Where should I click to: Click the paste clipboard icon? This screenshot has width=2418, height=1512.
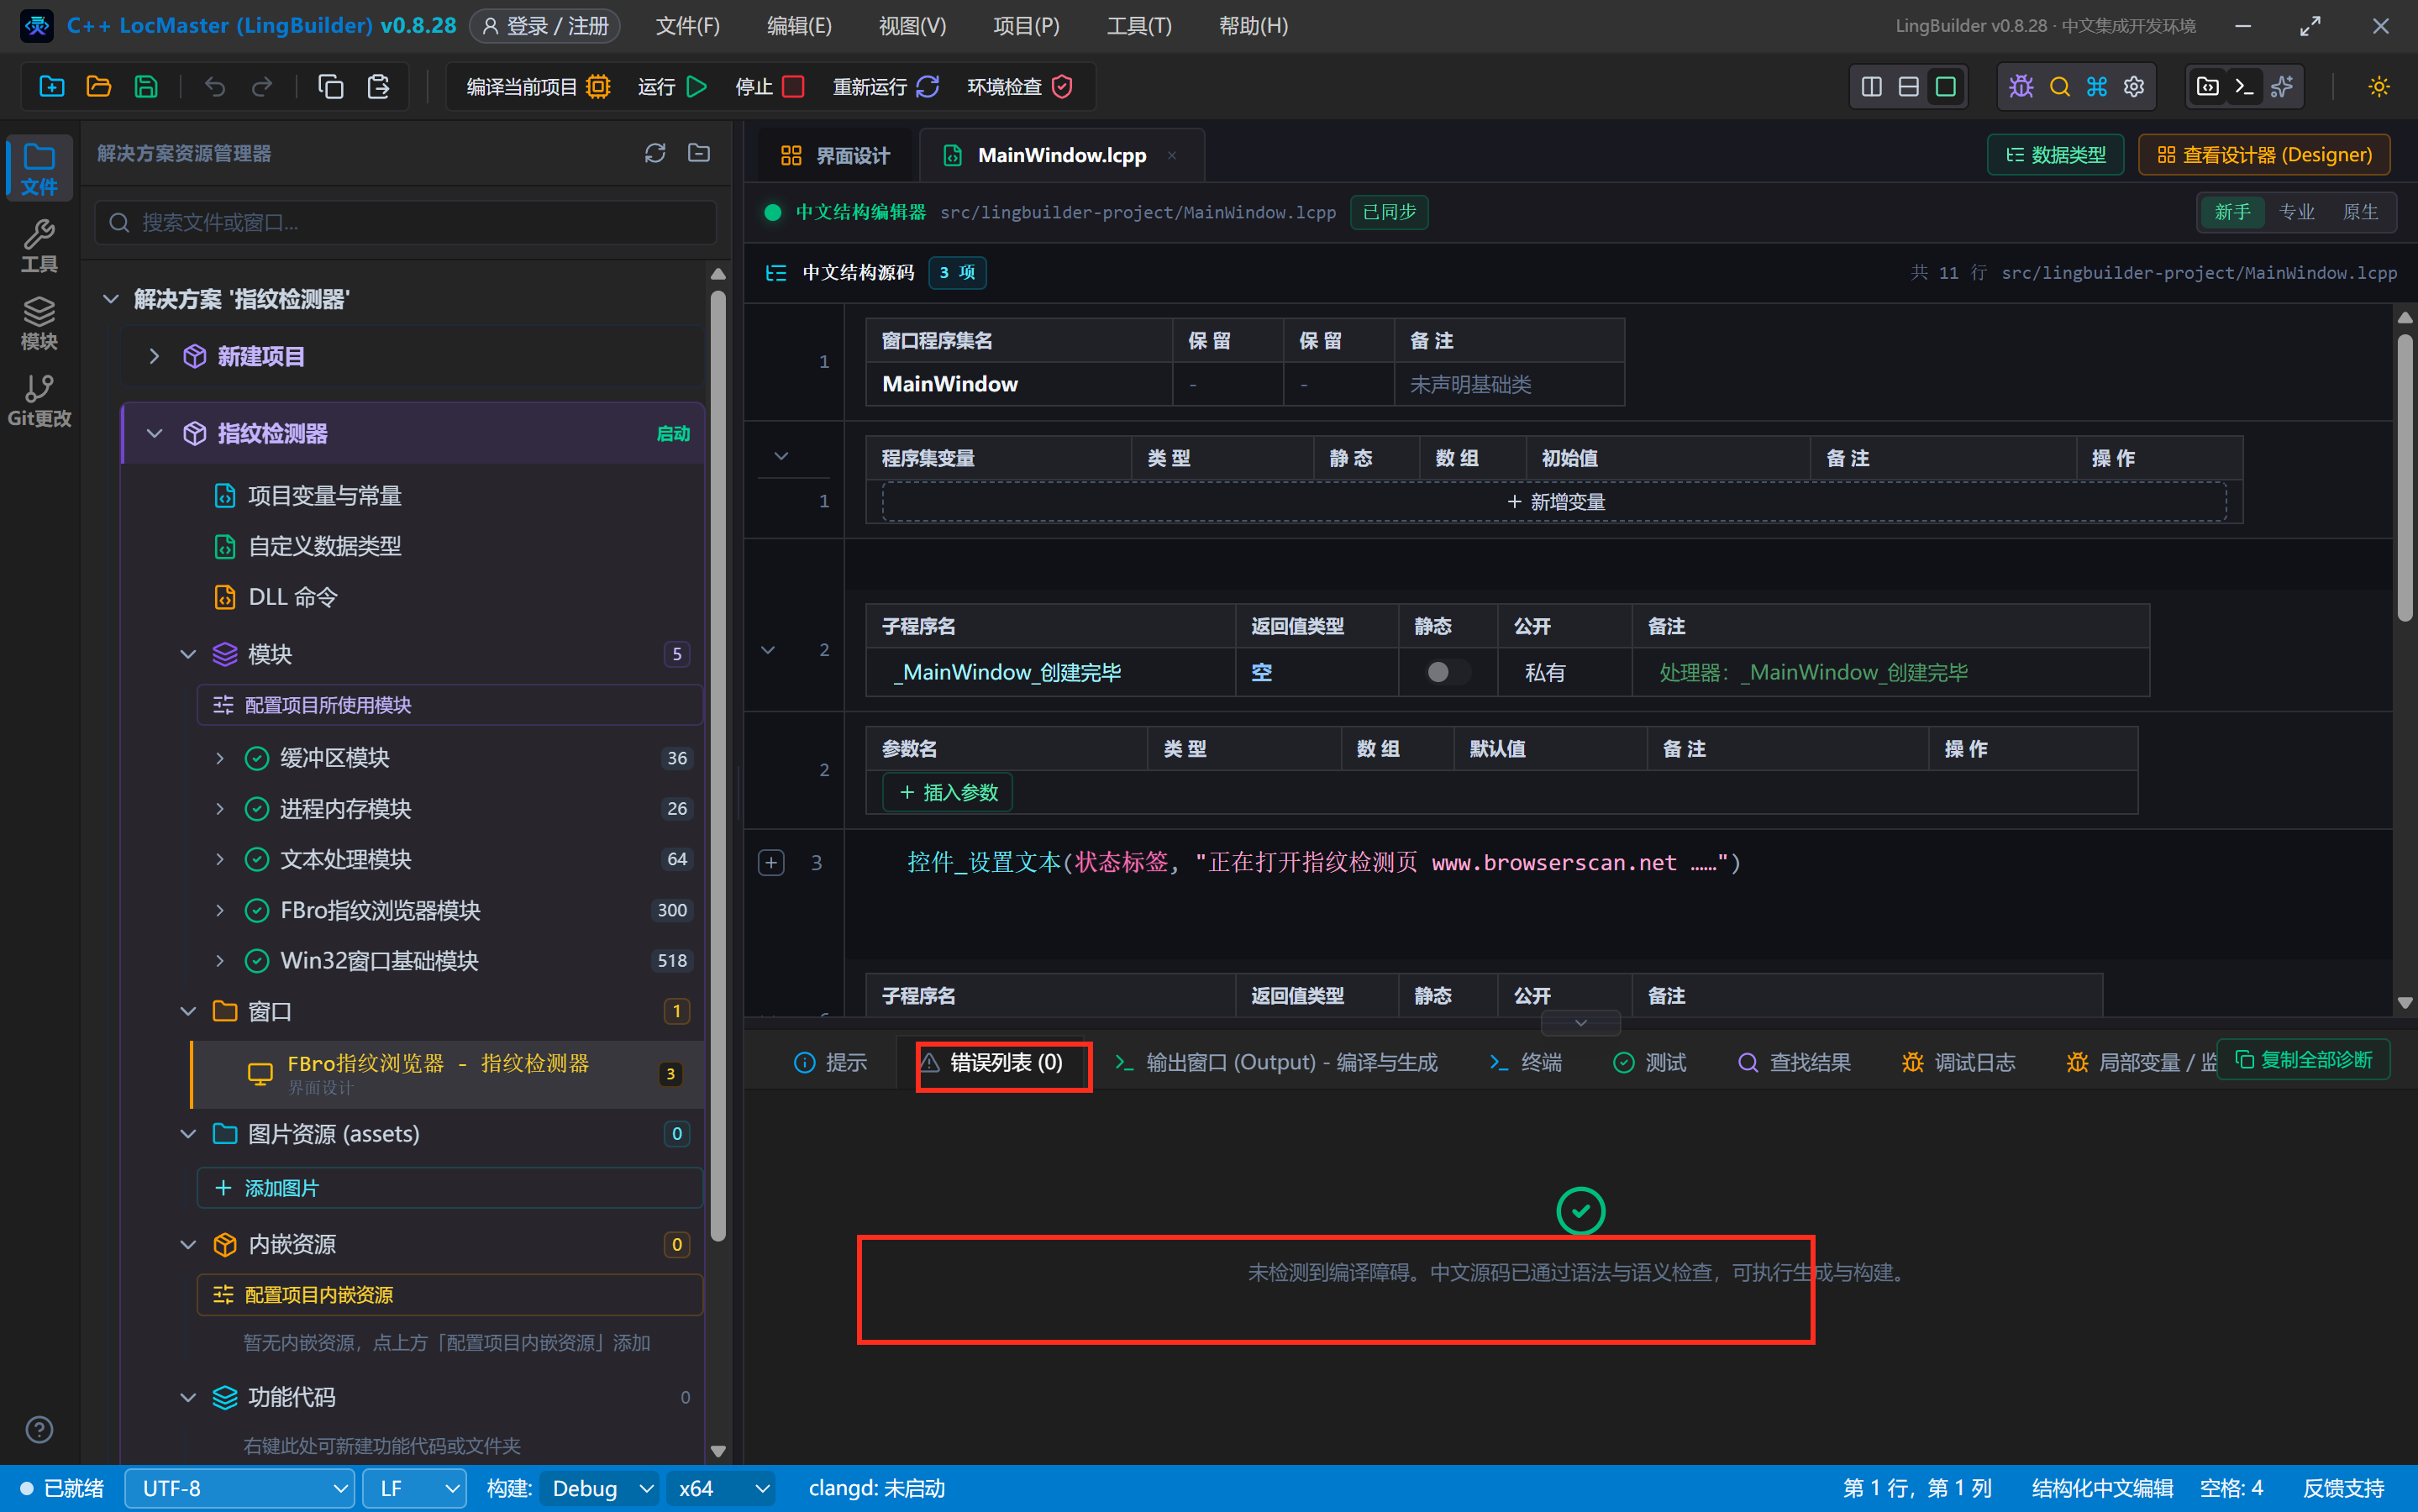tap(378, 87)
